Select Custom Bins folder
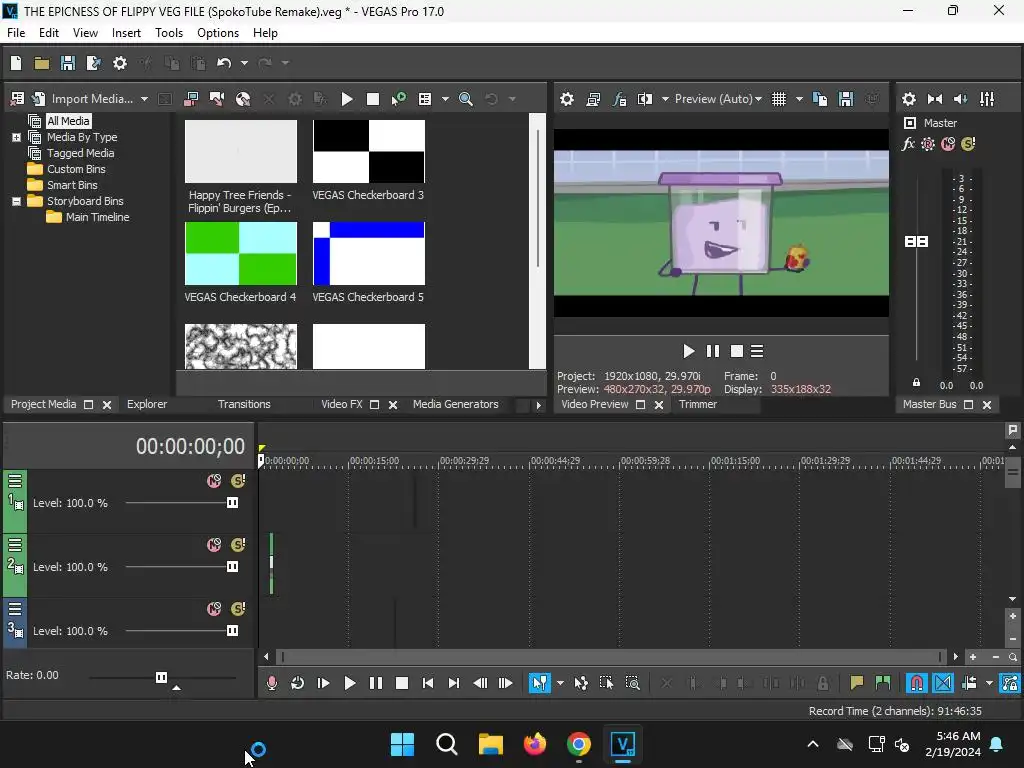This screenshot has height=768, width=1024. (76, 169)
